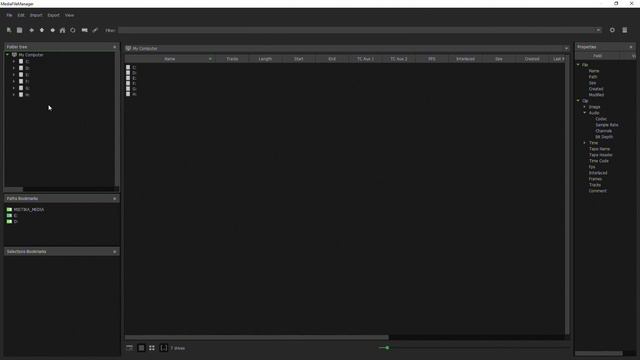Expand the E: drive in Folder tree

coord(14,75)
